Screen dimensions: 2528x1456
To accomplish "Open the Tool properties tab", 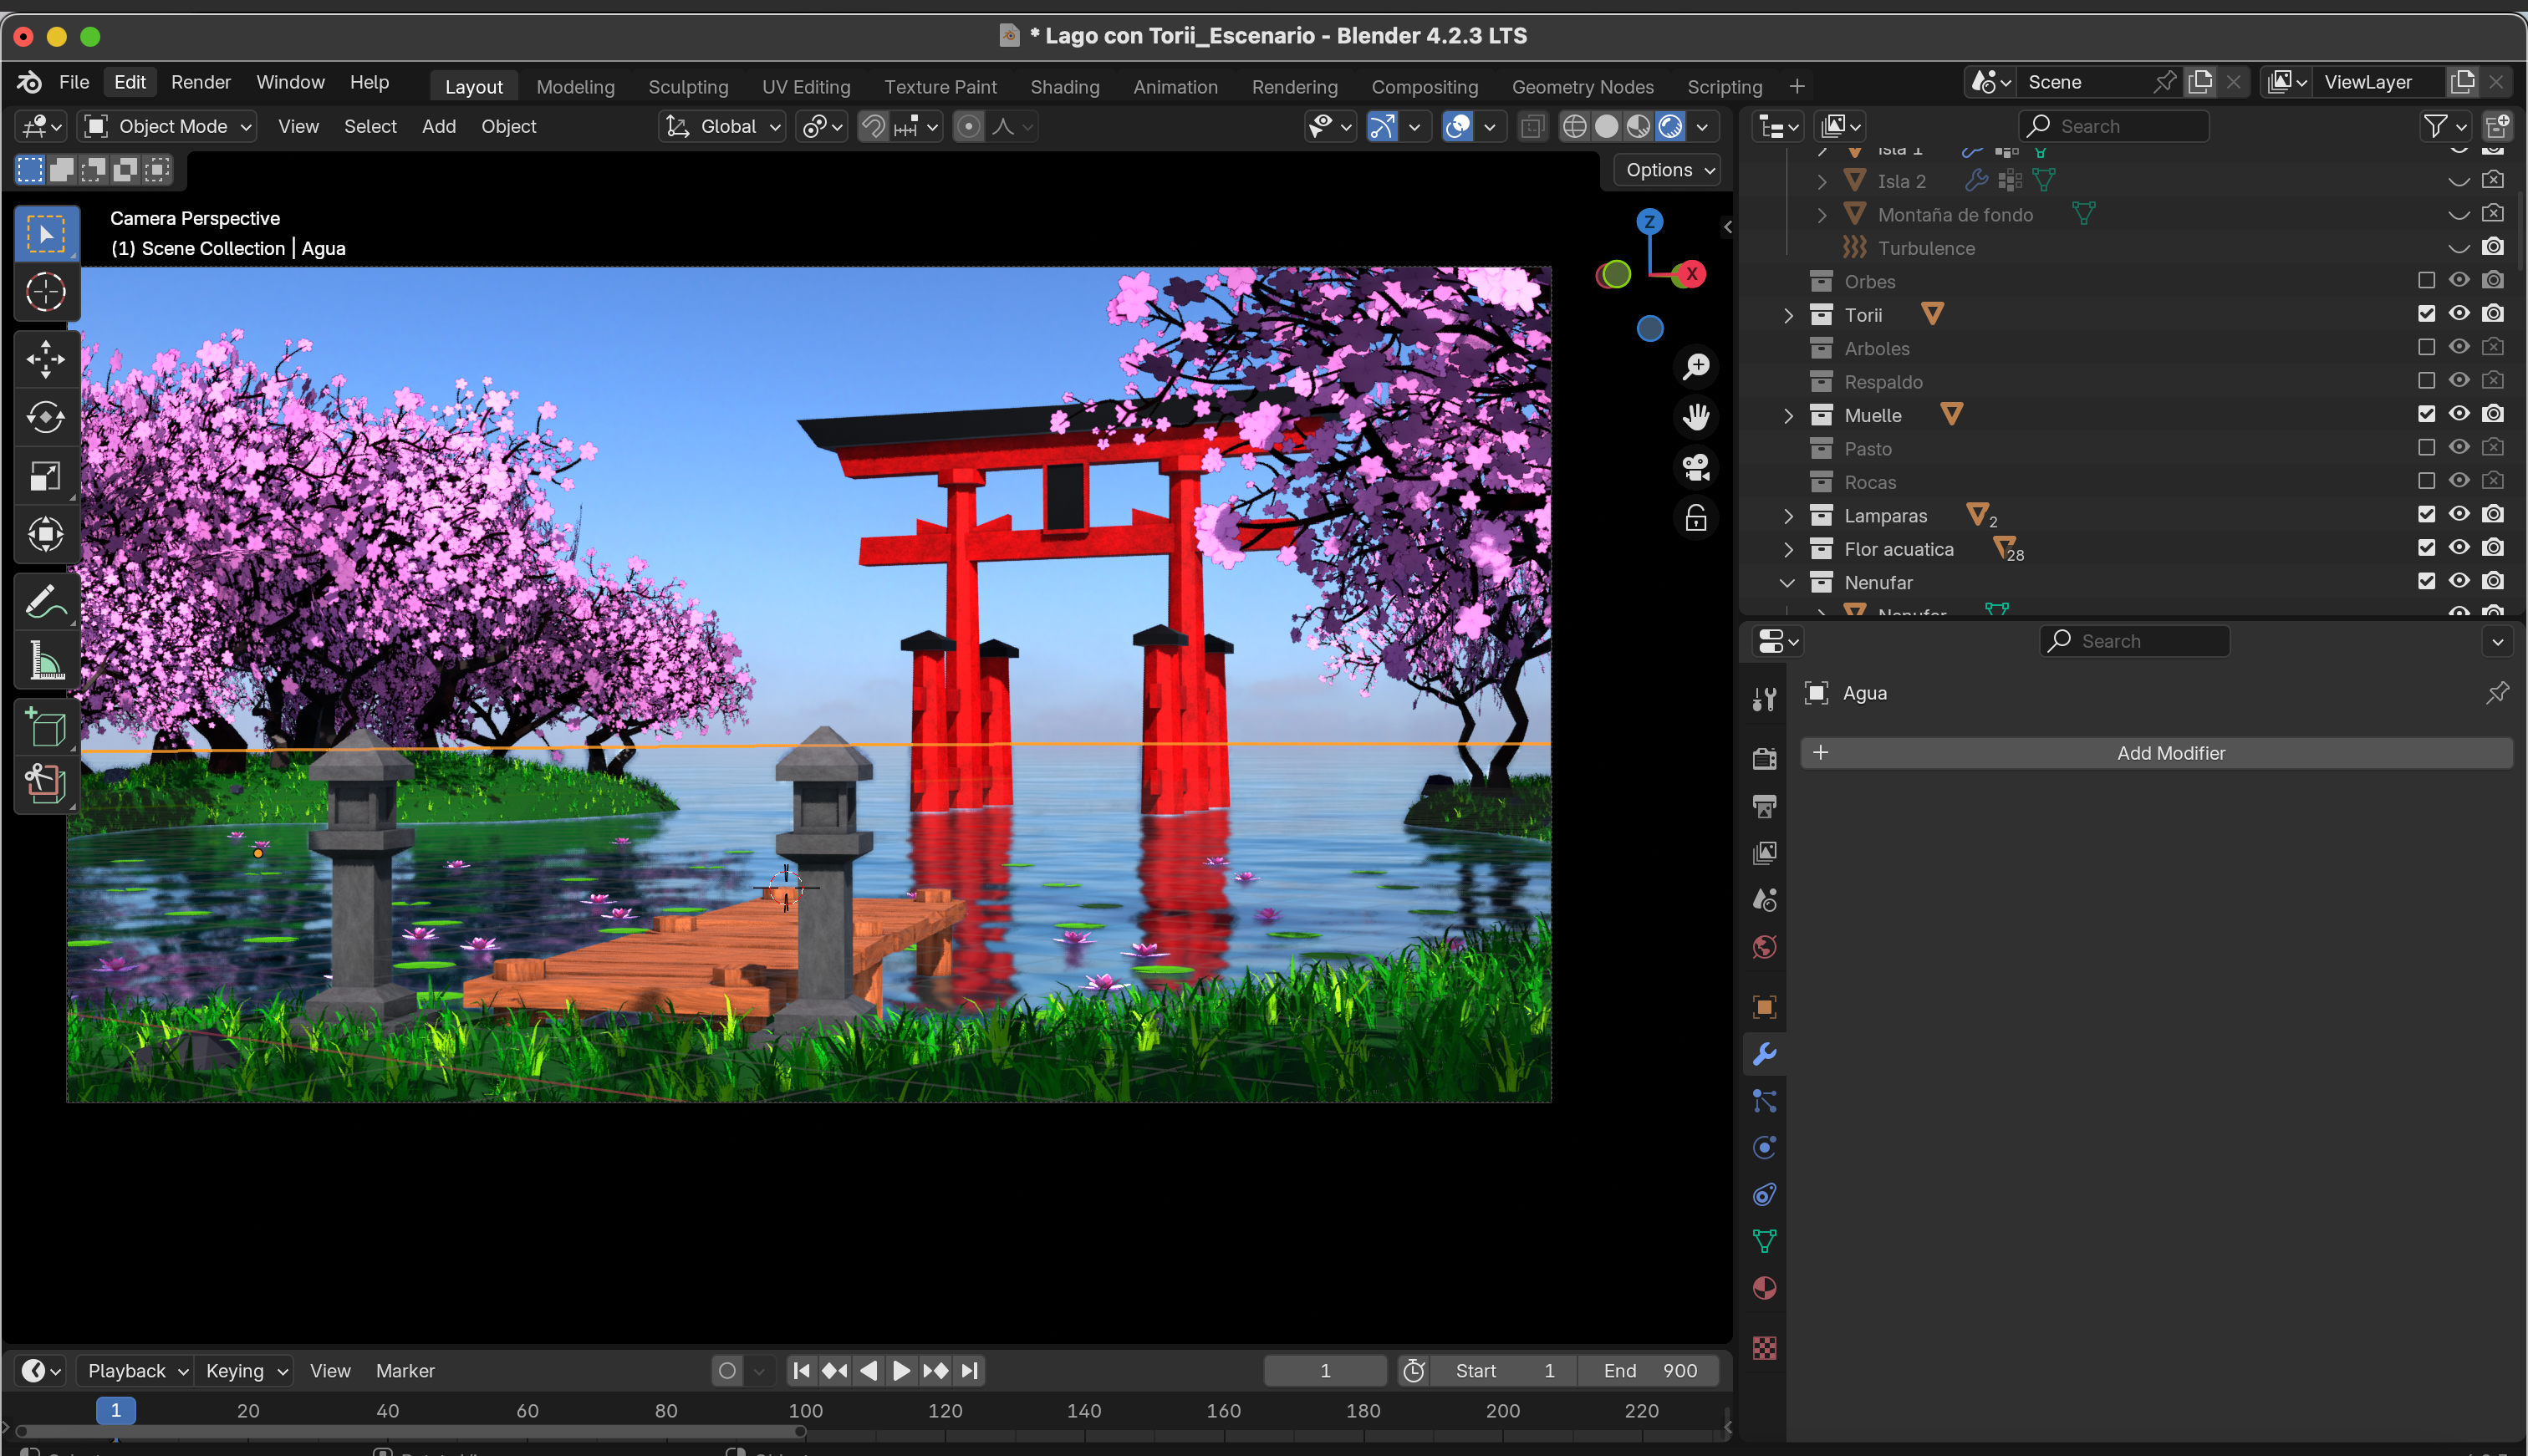I will pyautogui.click(x=1765, y=699).
